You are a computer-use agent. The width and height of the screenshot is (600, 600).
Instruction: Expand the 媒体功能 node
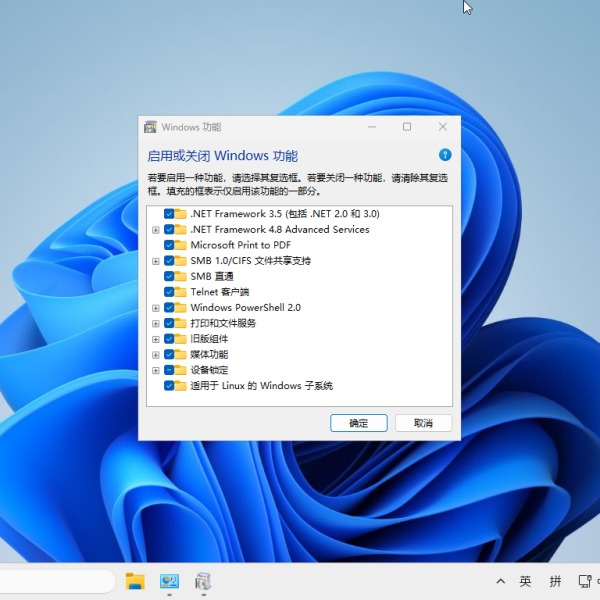point(155,355)
